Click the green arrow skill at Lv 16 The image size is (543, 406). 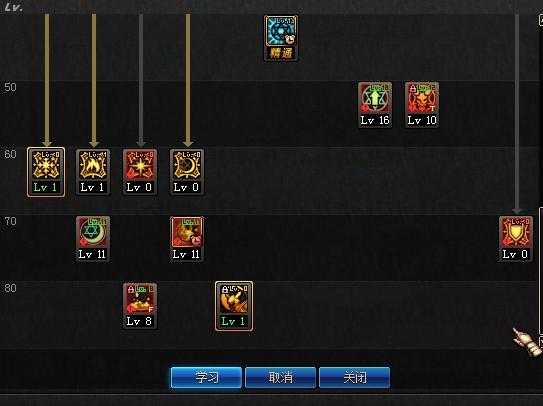point(375,105)
